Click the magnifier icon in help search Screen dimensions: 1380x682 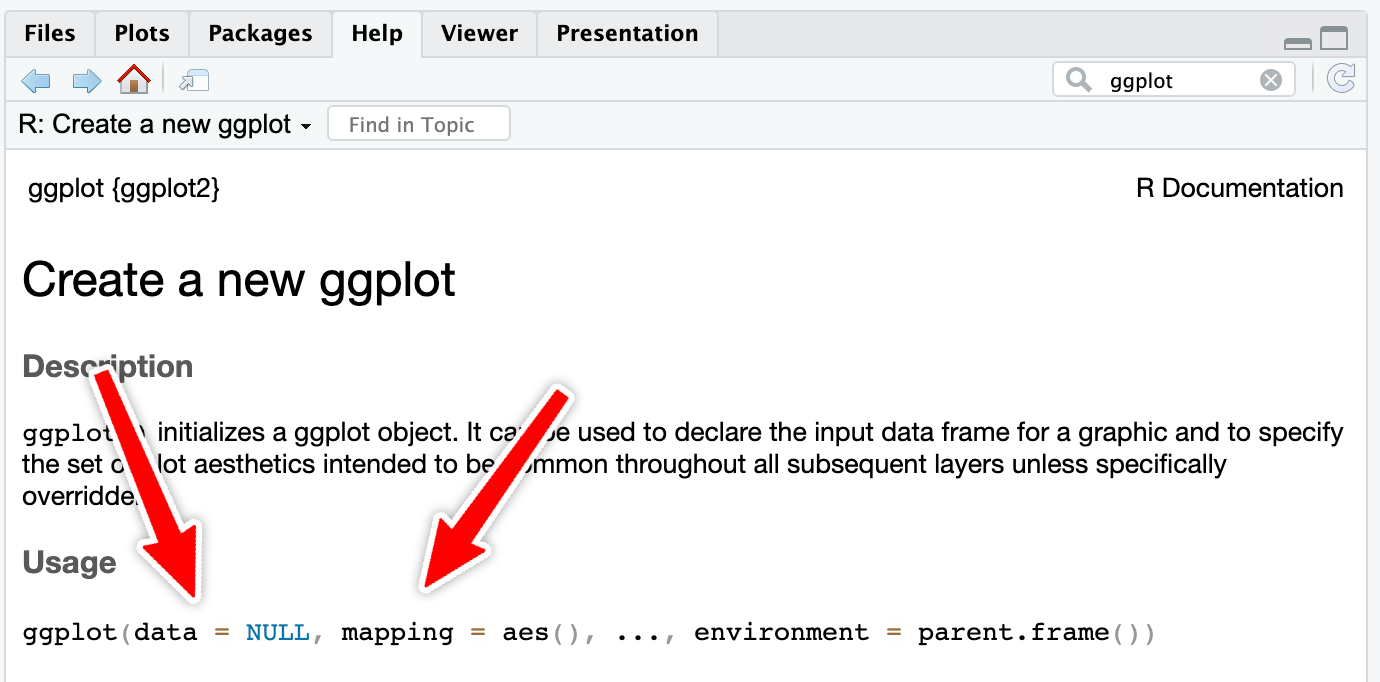pos(1079,80)
